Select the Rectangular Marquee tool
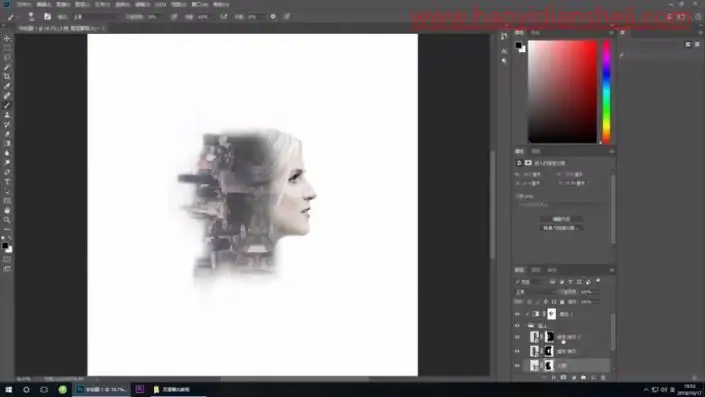The image size is (705, 397). coord(7,48)
